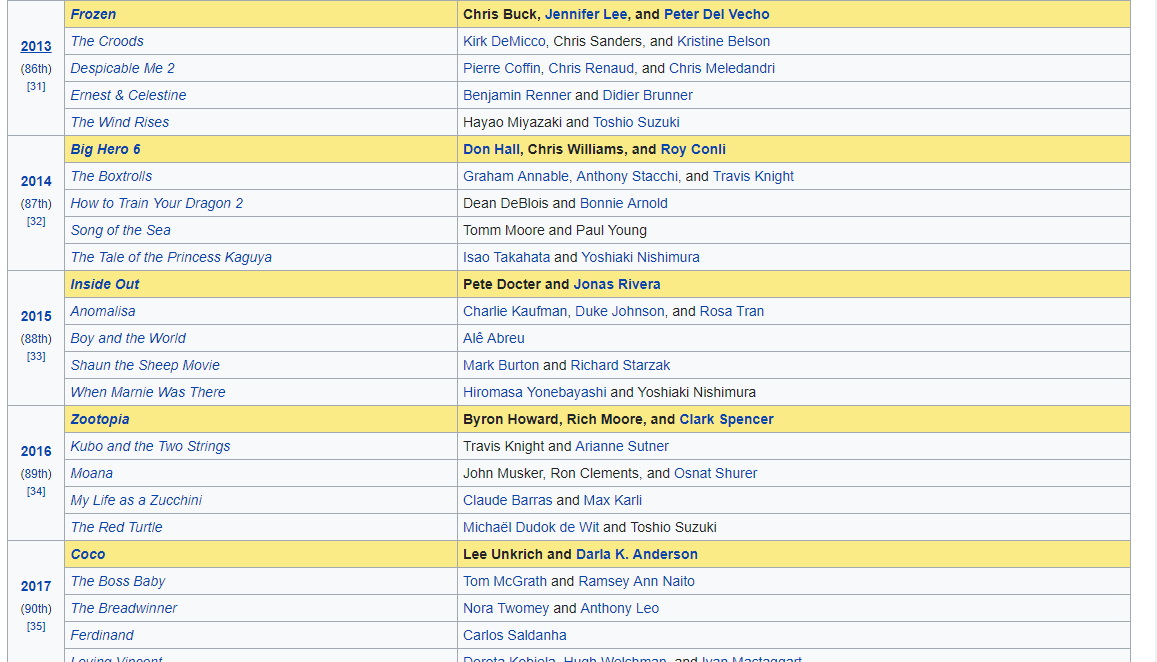Open Boy and the World link
1157x662 pixels.
(x=128, y=338)
